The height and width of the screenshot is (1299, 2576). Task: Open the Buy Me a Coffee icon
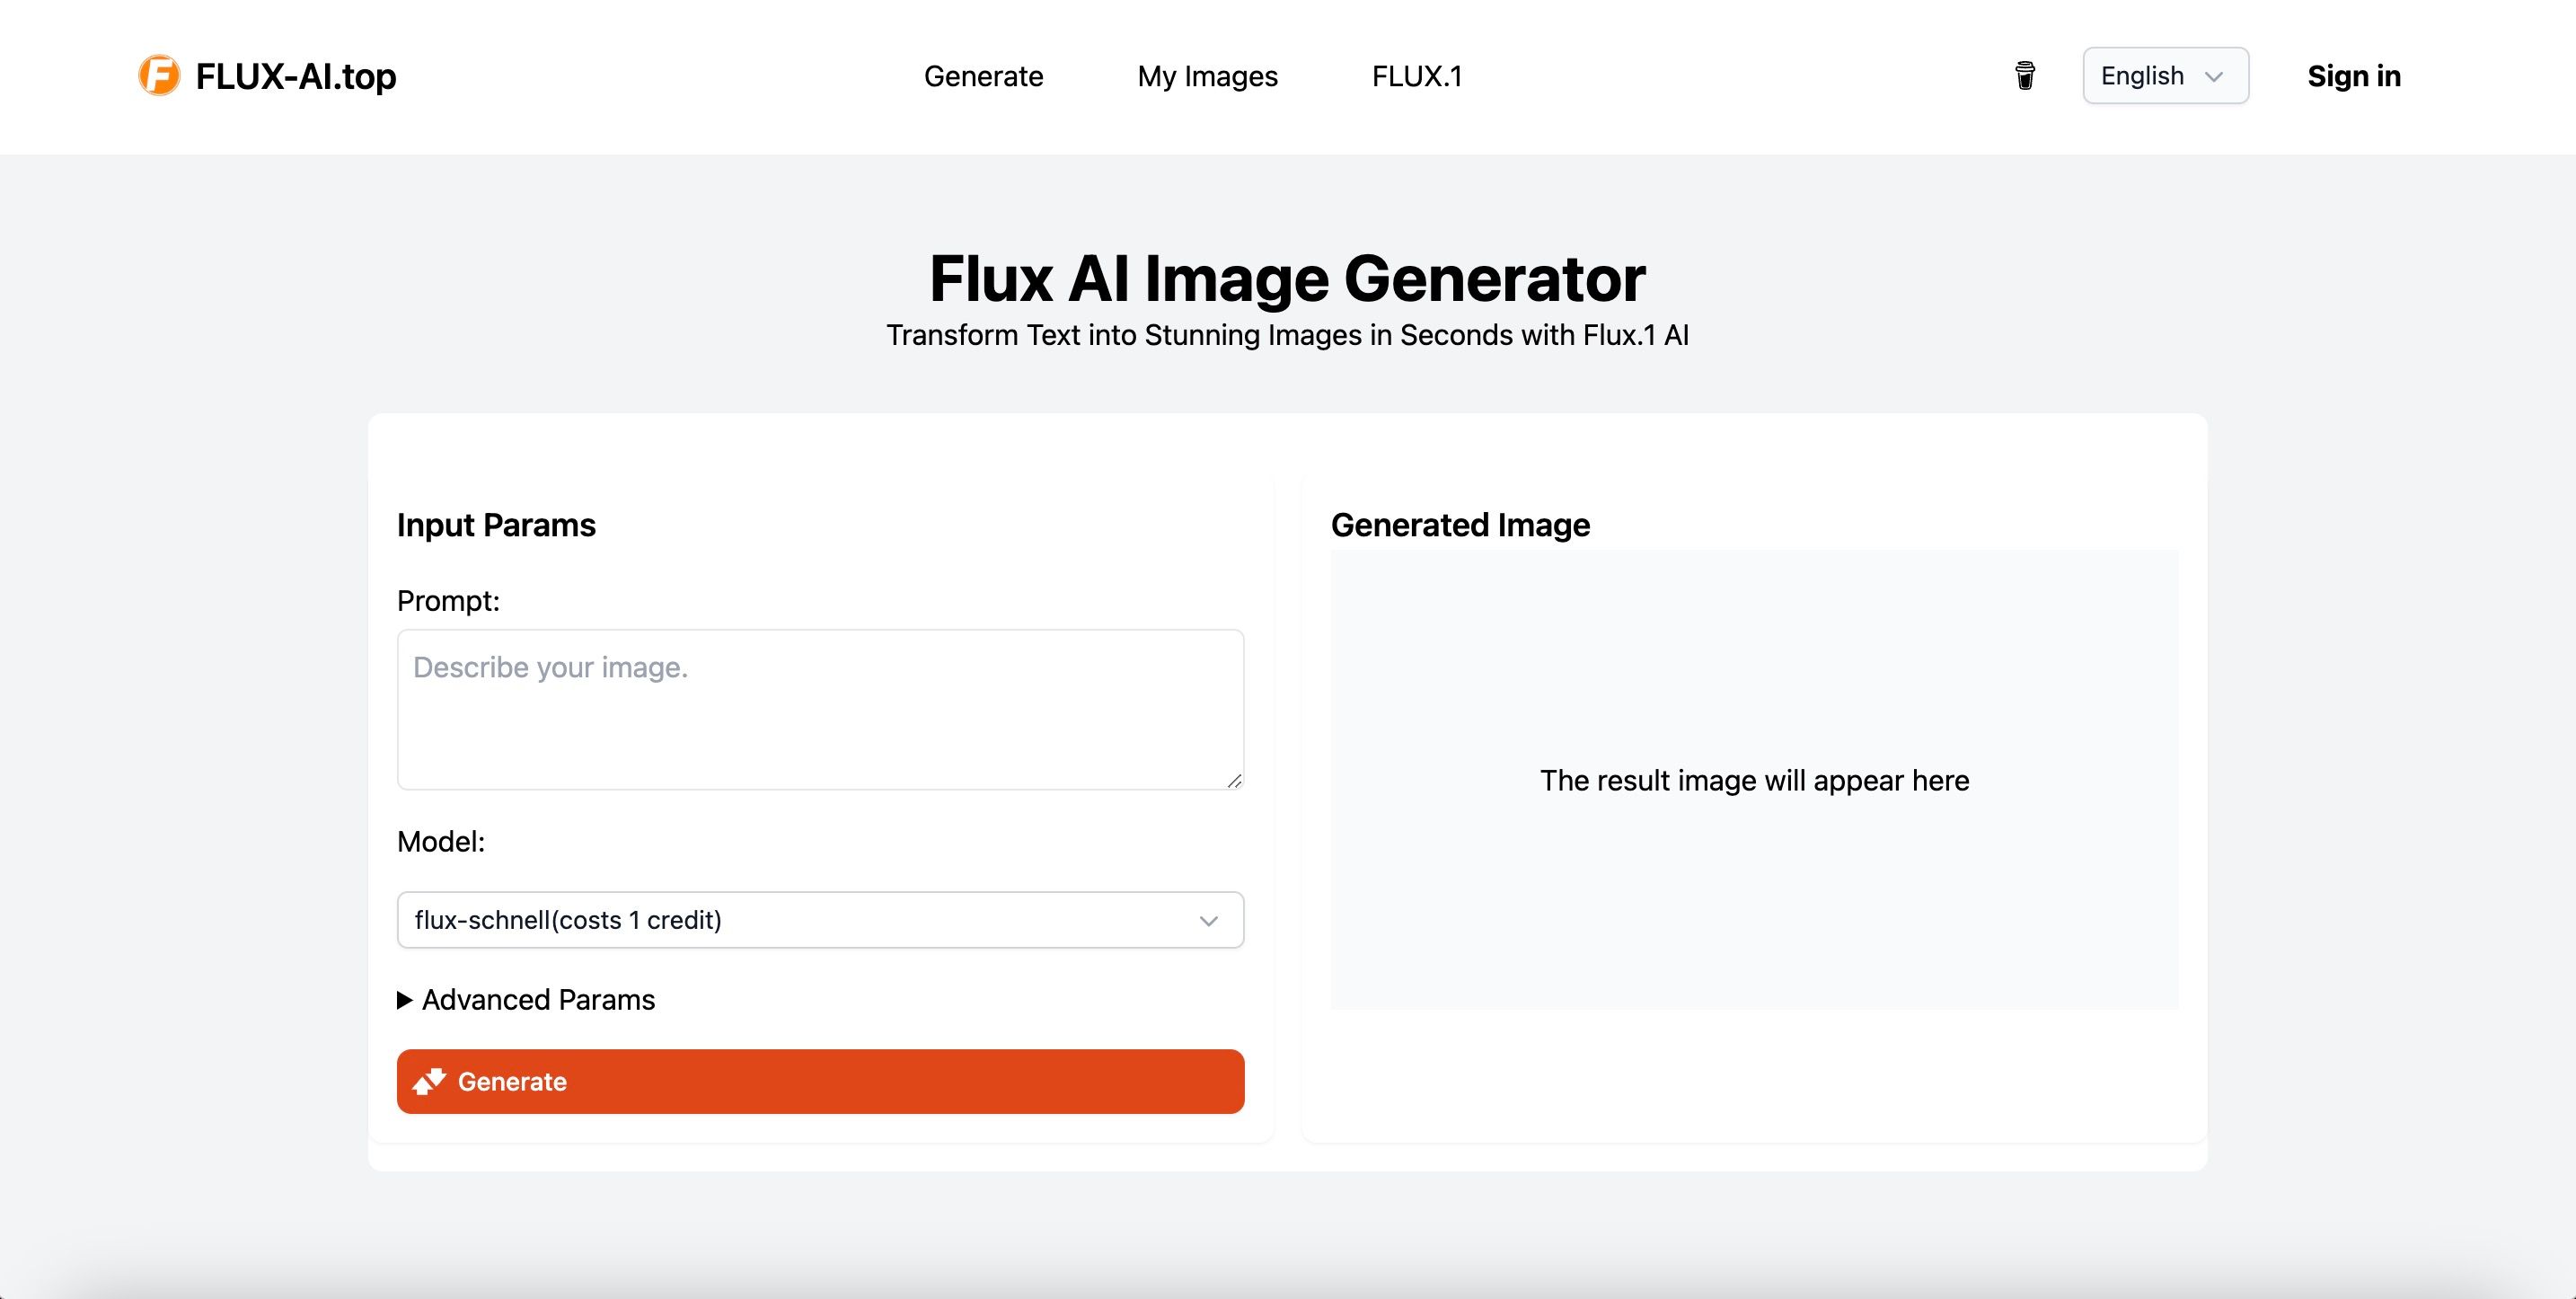point(2024,75)
